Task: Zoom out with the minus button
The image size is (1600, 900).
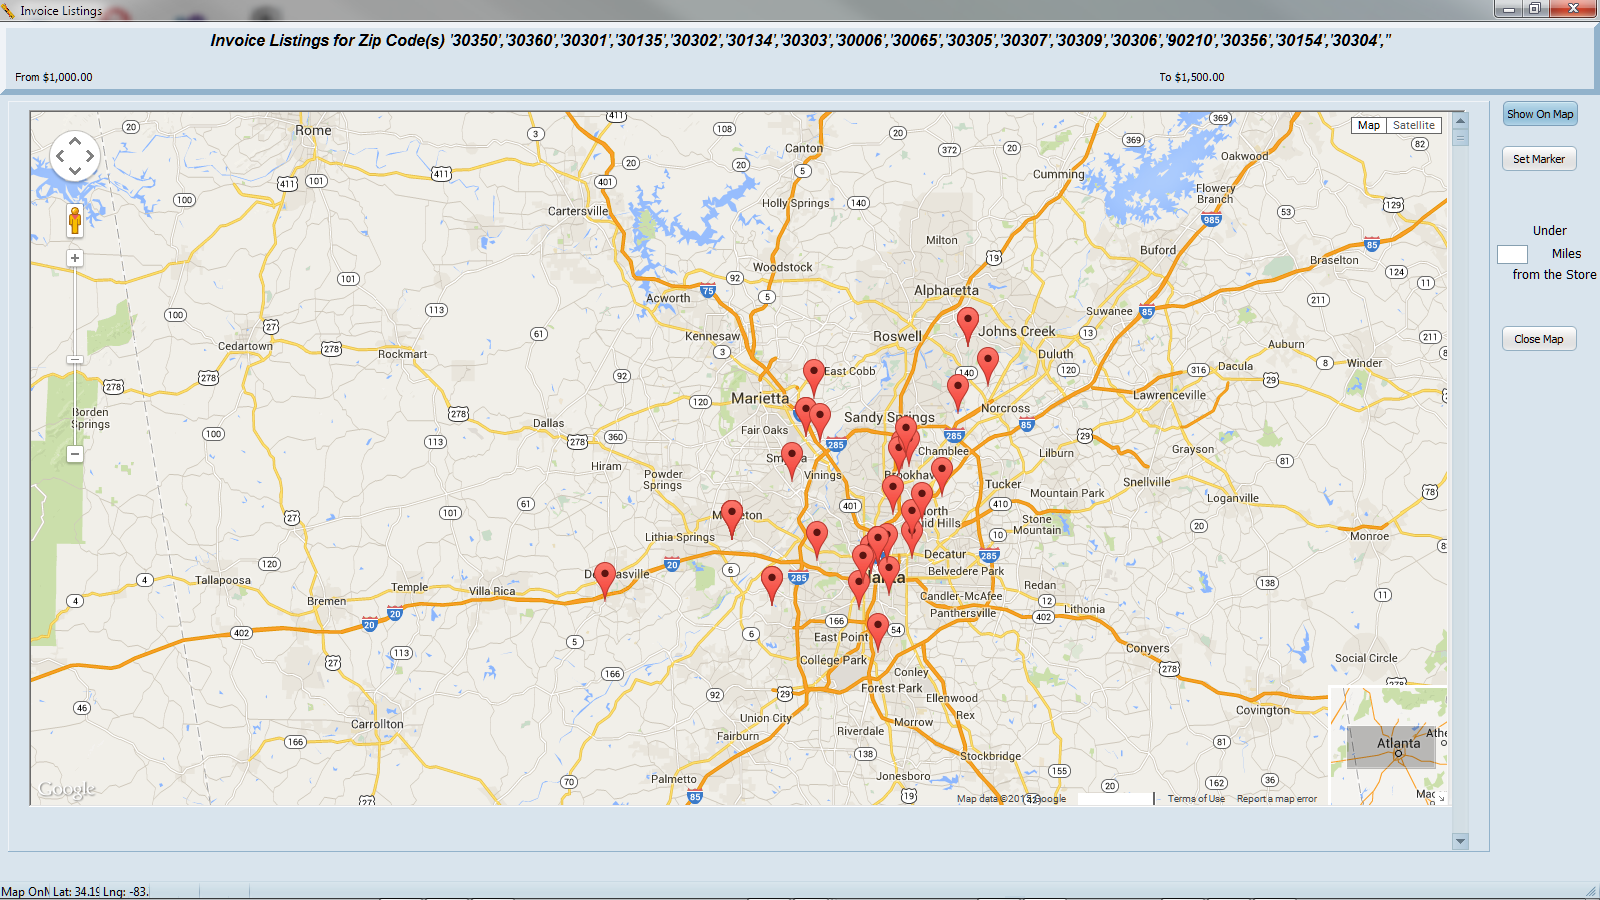Action: 75,454
